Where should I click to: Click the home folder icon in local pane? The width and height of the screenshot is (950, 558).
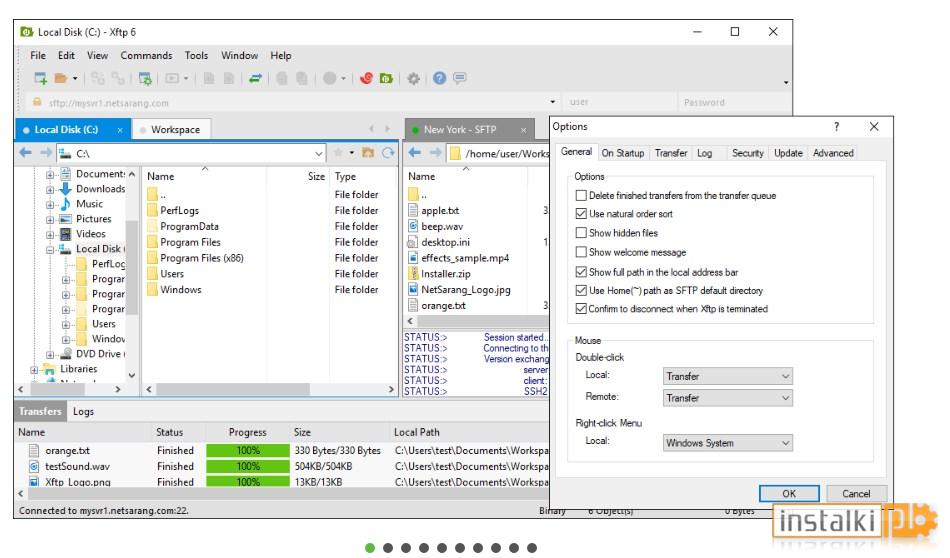pos(368,153)
